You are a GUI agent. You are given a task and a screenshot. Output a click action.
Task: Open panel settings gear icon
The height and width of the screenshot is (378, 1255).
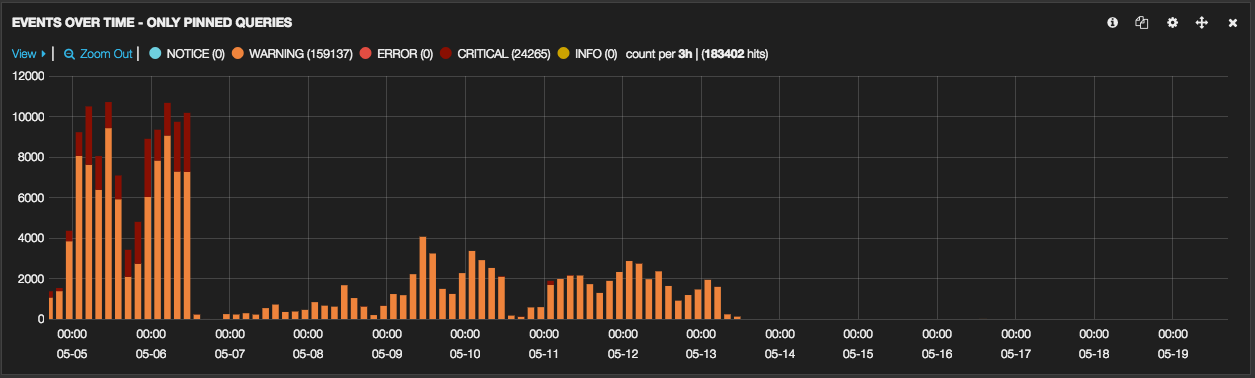coord(1172,22)
